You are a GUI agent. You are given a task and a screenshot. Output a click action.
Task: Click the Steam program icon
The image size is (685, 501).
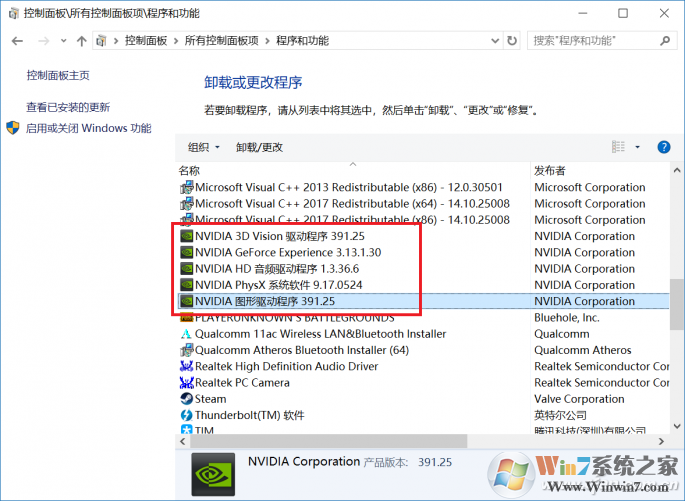[186, 399]
